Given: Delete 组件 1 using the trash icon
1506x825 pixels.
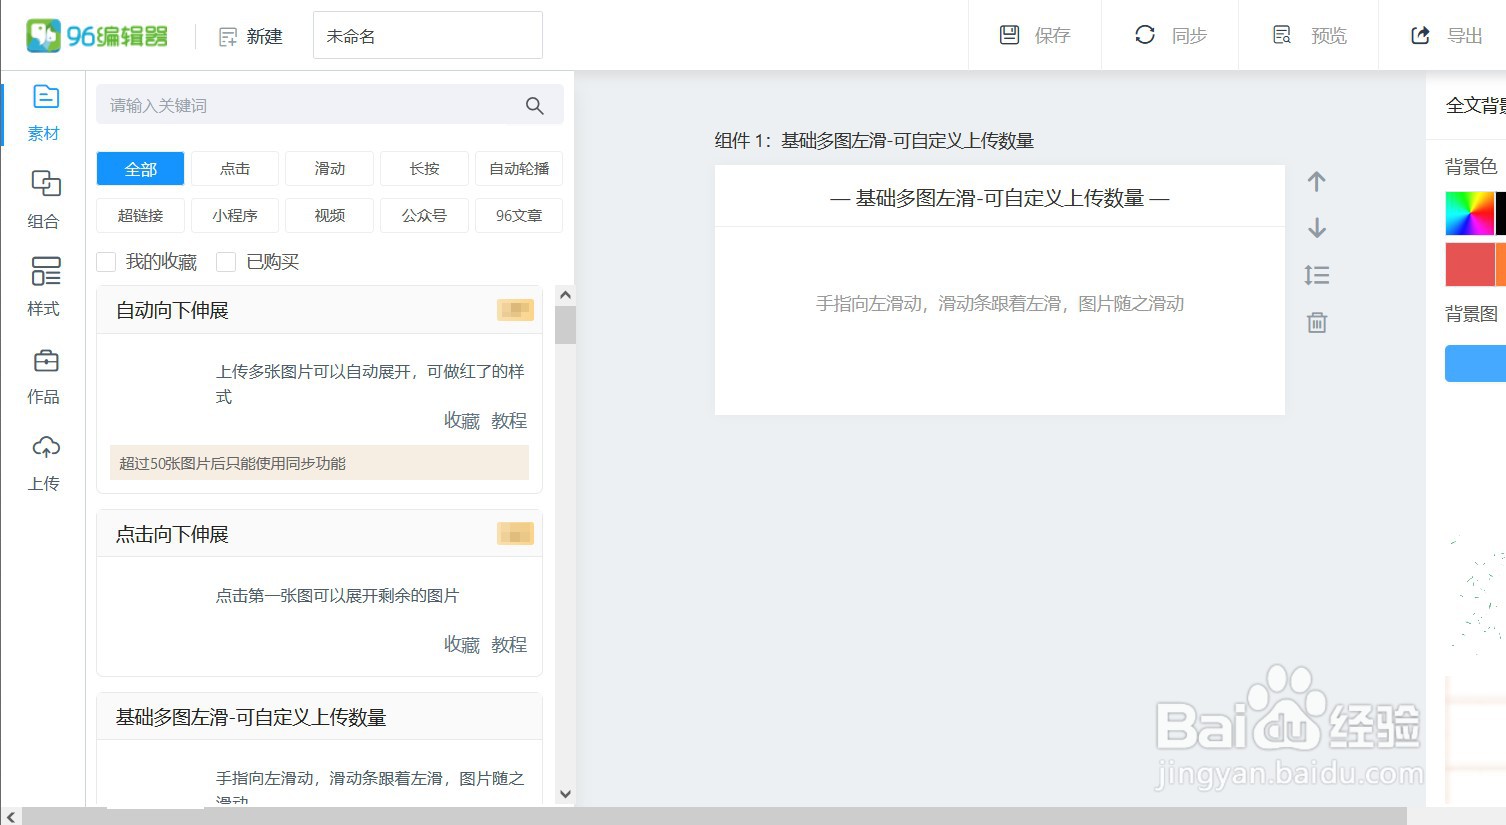Looking at the screenshot, I should [1316, 322].
